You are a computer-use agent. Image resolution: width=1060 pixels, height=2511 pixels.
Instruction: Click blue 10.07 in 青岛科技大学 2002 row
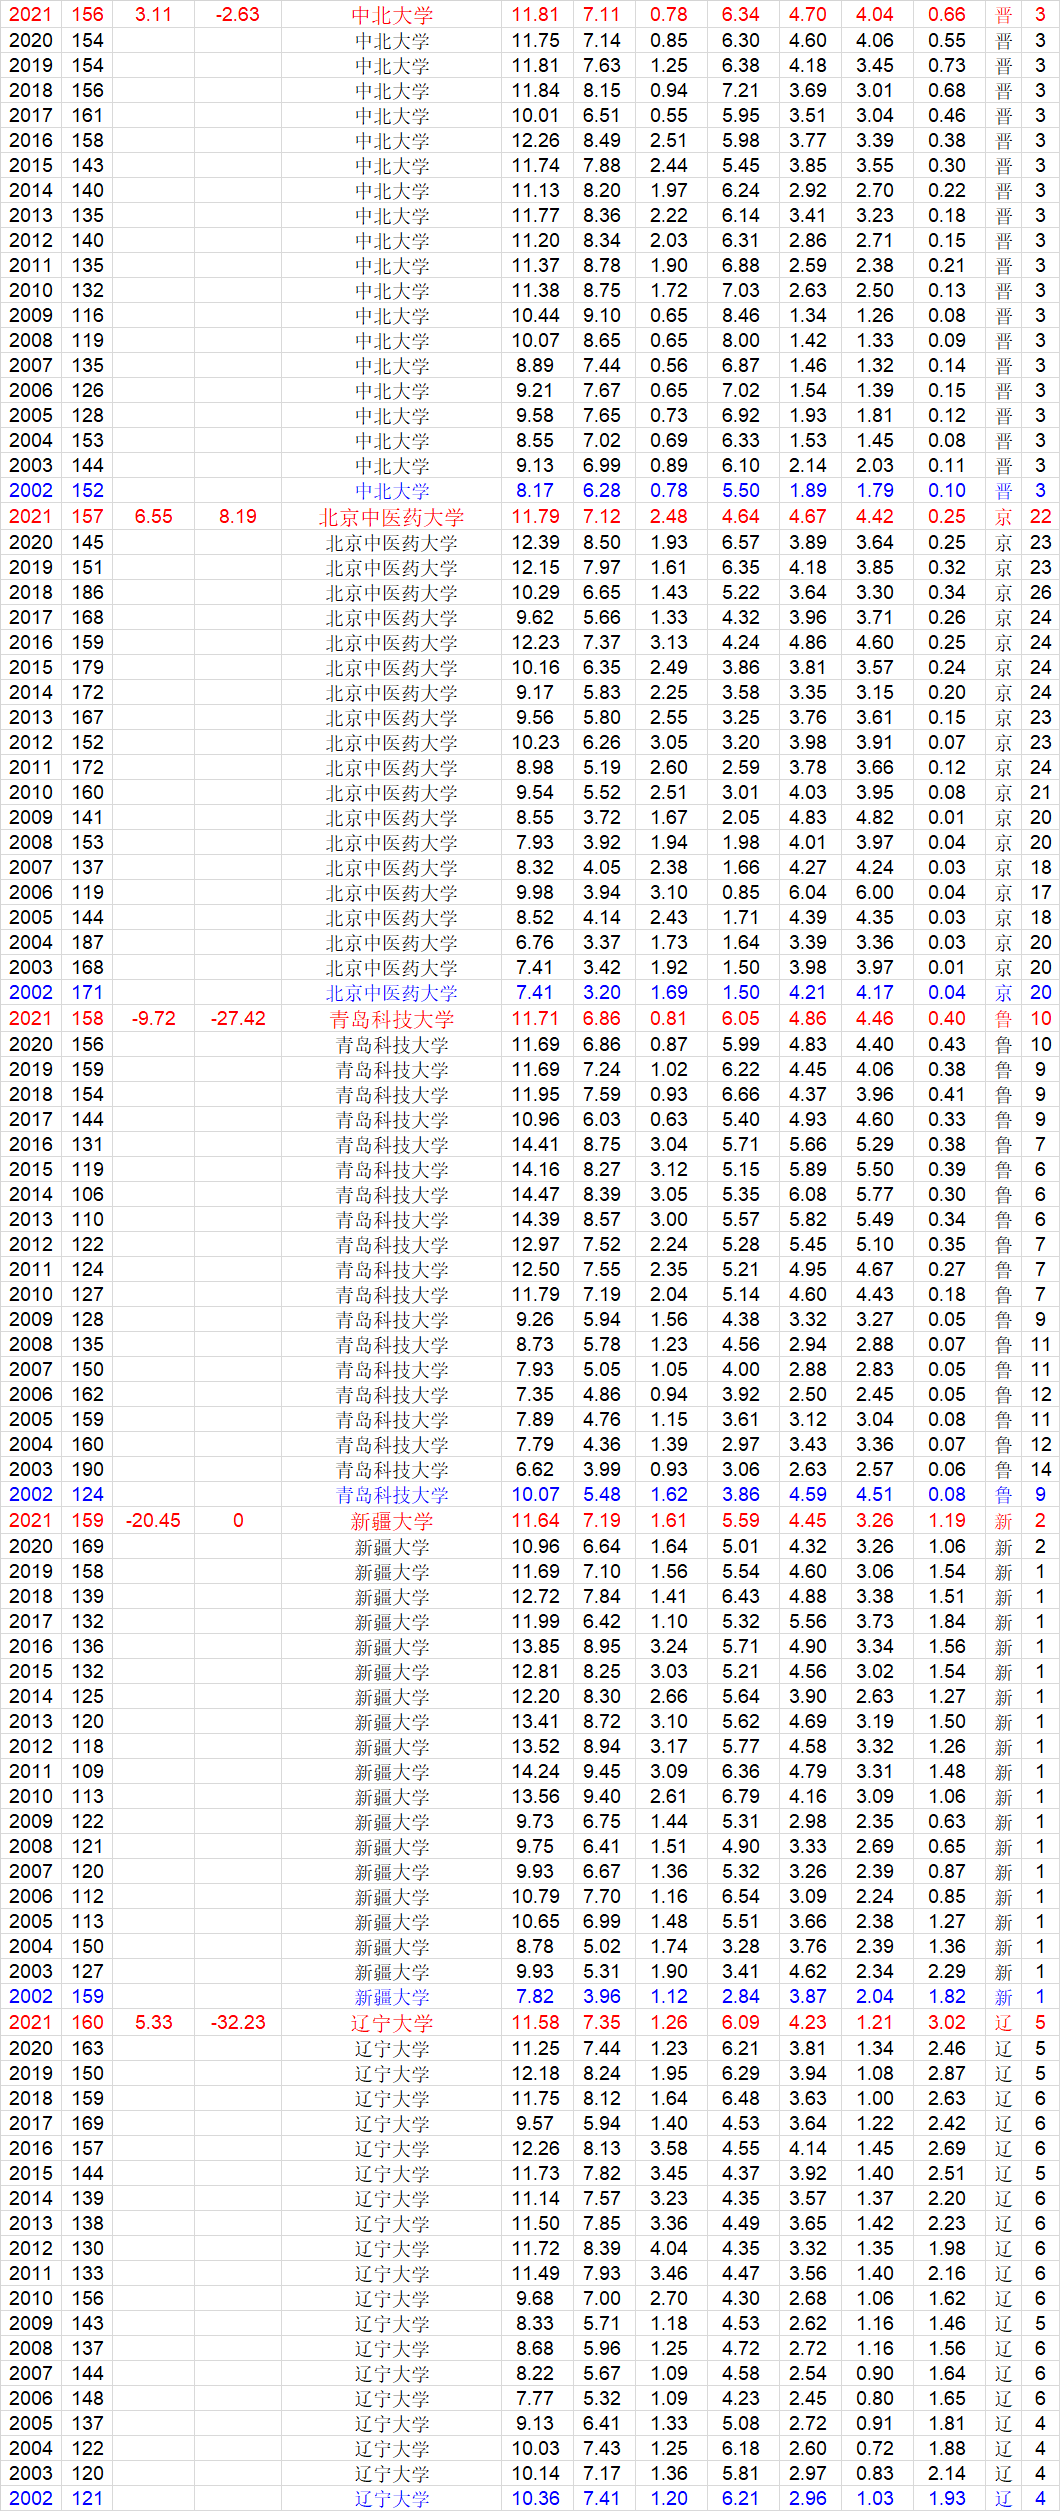(x=536, y=1495)
